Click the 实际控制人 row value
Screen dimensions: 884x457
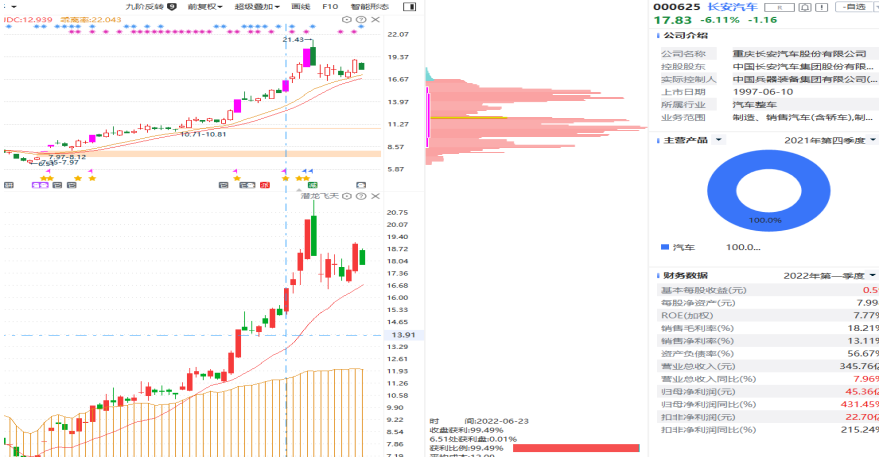coord(805,79)
